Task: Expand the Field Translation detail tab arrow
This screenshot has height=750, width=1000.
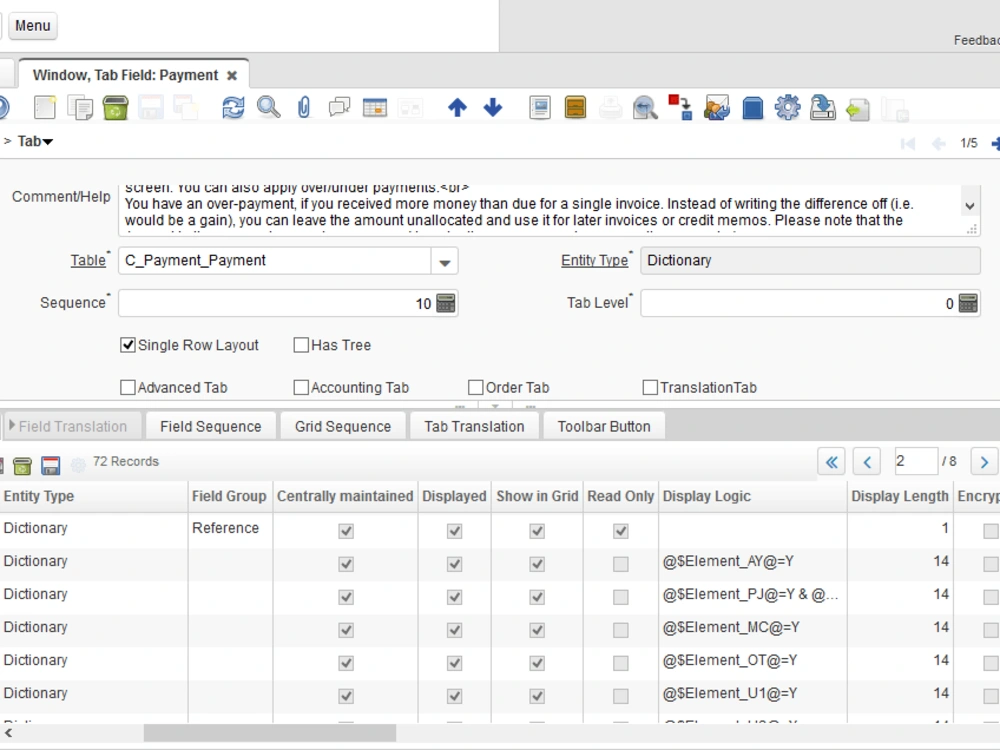Action: [x=11, y=425]
